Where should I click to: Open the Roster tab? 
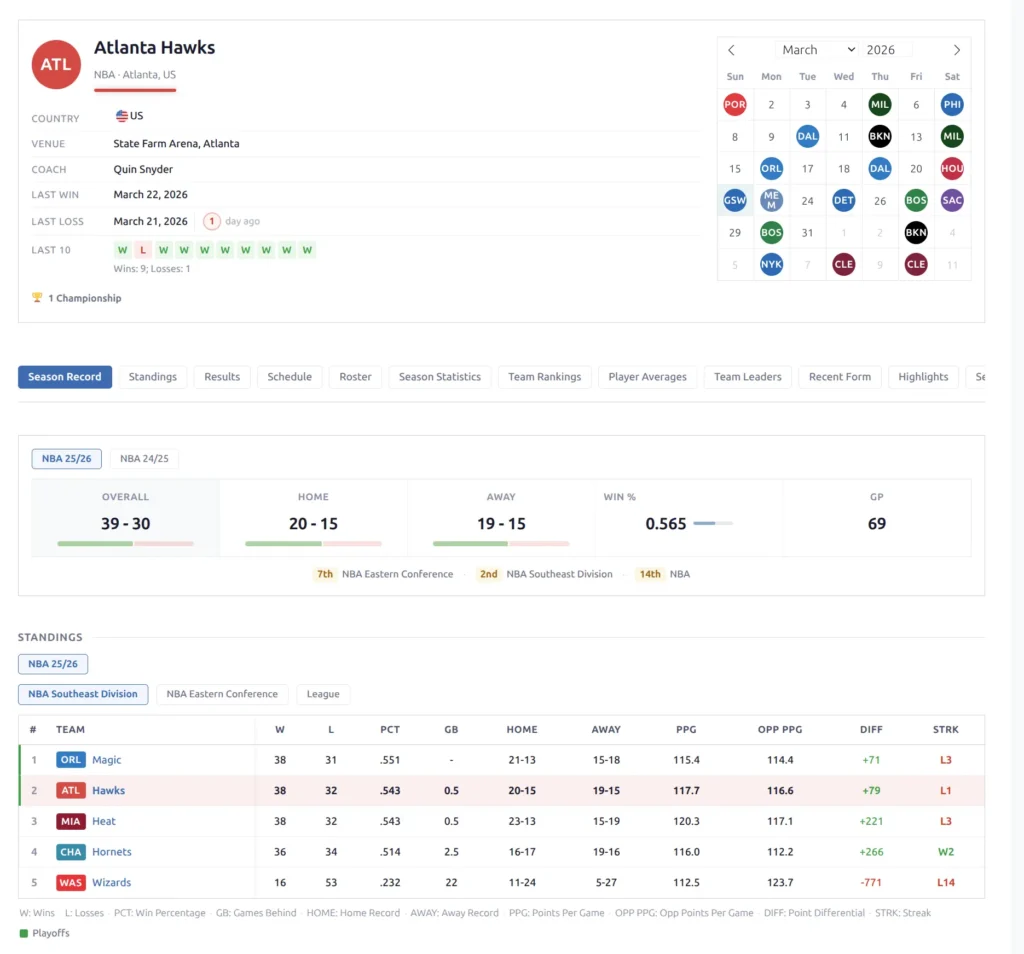tap(355, 377)
